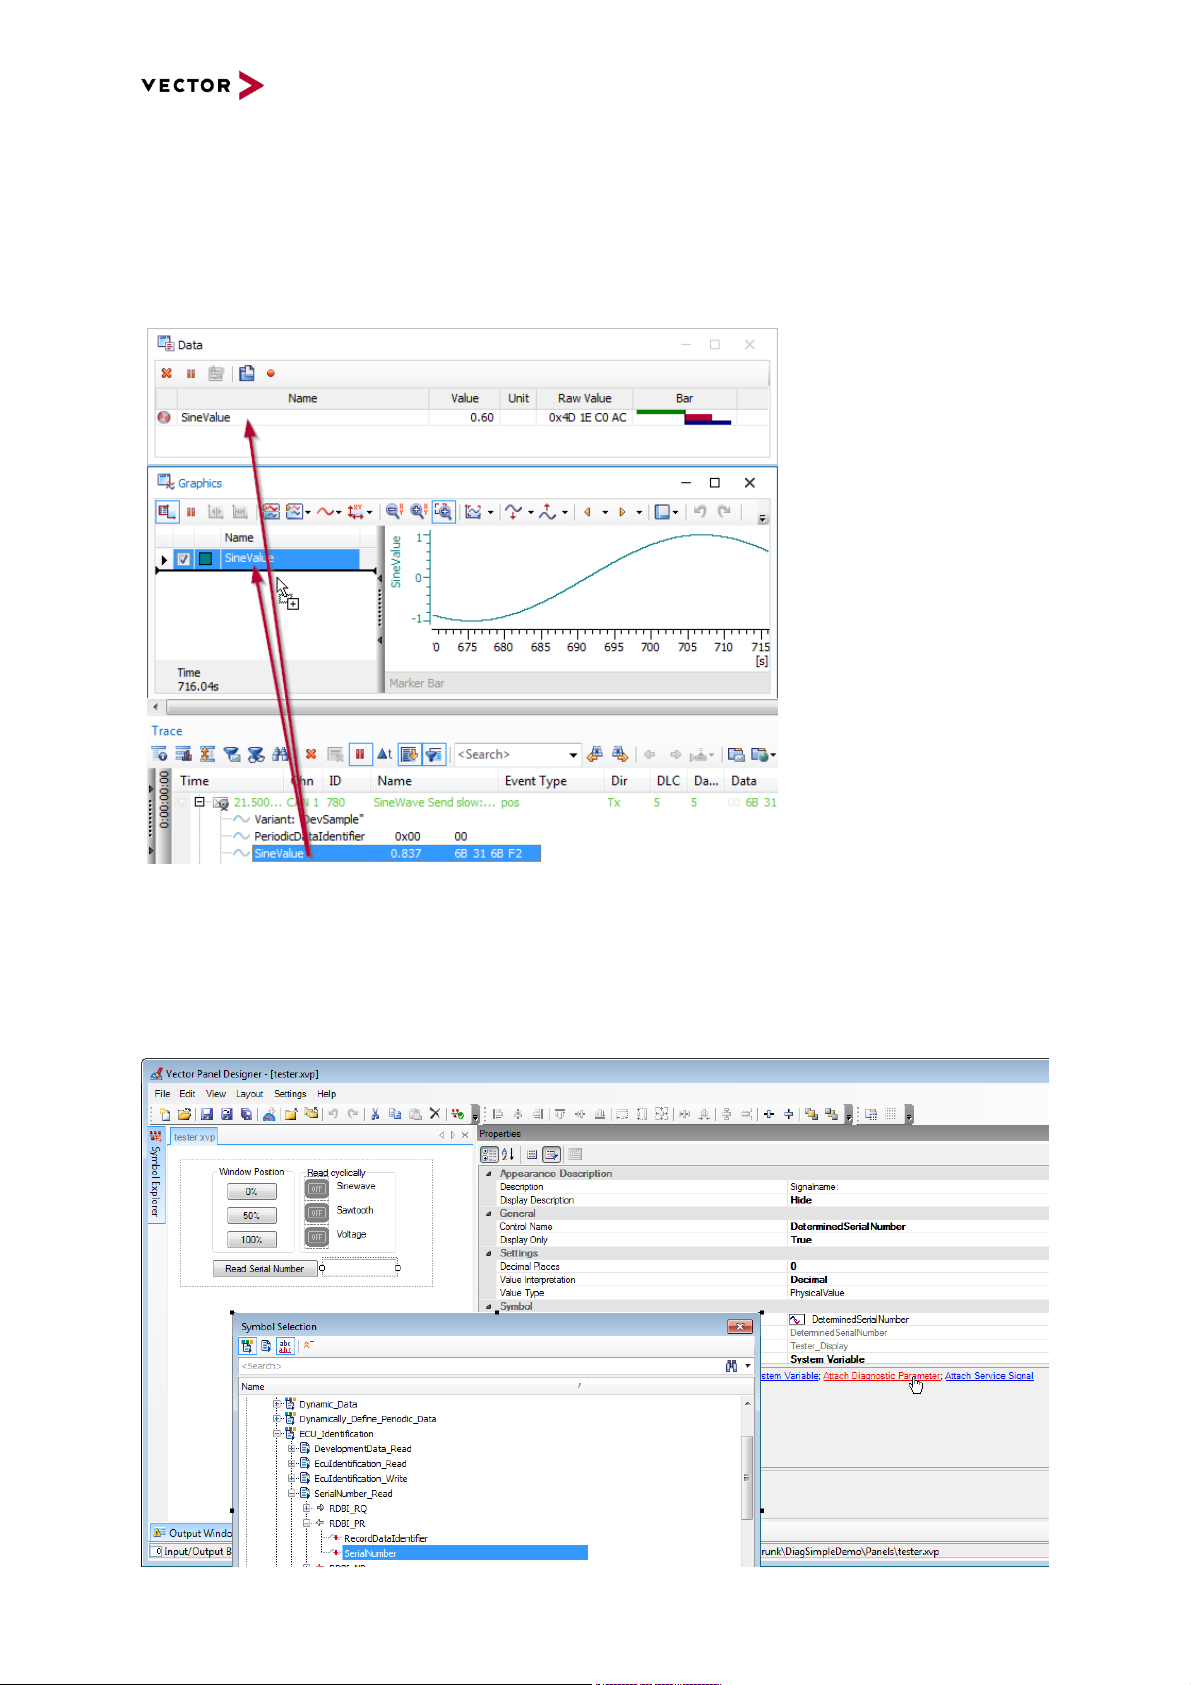Viewport: 1191px width, 1685px height.
Task: Click the Symbol Selection vertical scrollbar
Action: click(x=748, y=1480)
